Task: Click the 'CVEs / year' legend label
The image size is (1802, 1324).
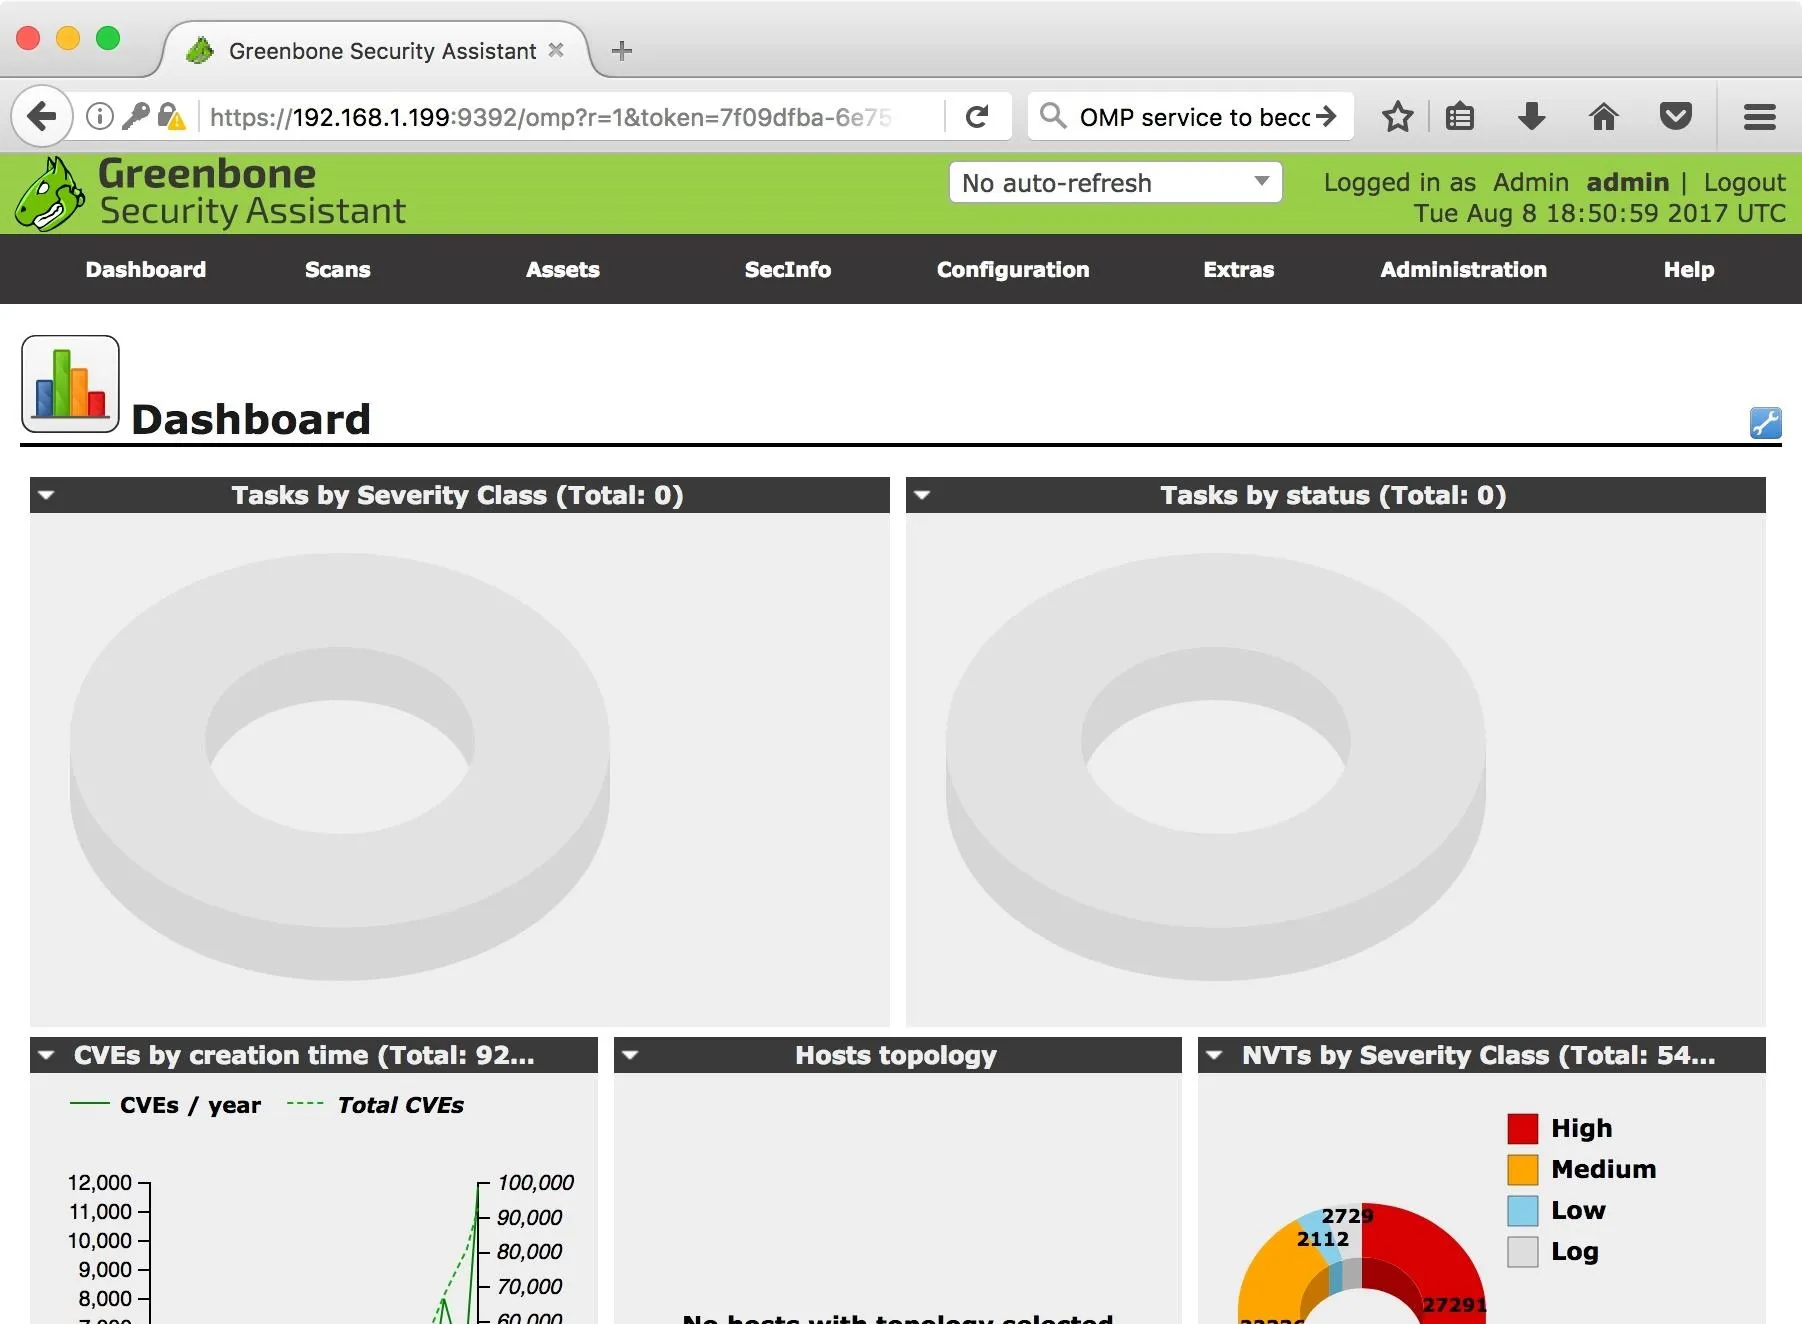Action: click(x=190, y=1105)
